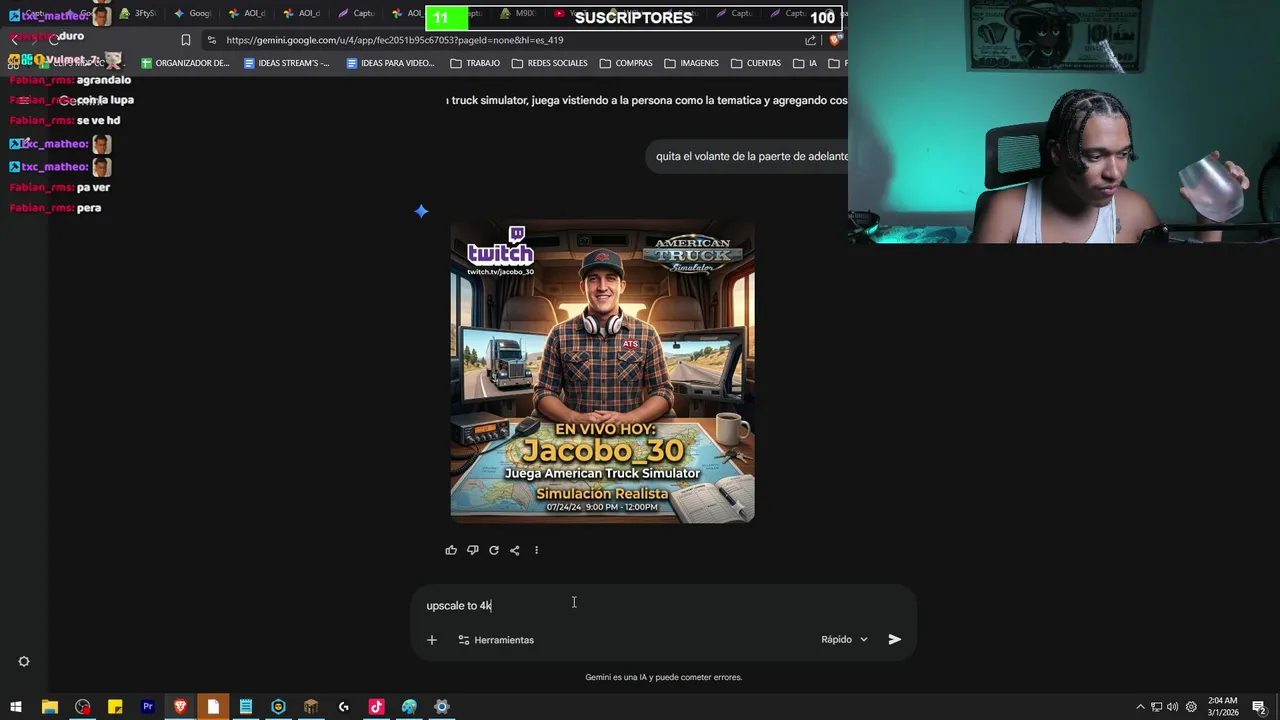Expand the IMAGENES bookmarks folder
The width and height of the screenshot is (1280, 720).
pos(692,63)
